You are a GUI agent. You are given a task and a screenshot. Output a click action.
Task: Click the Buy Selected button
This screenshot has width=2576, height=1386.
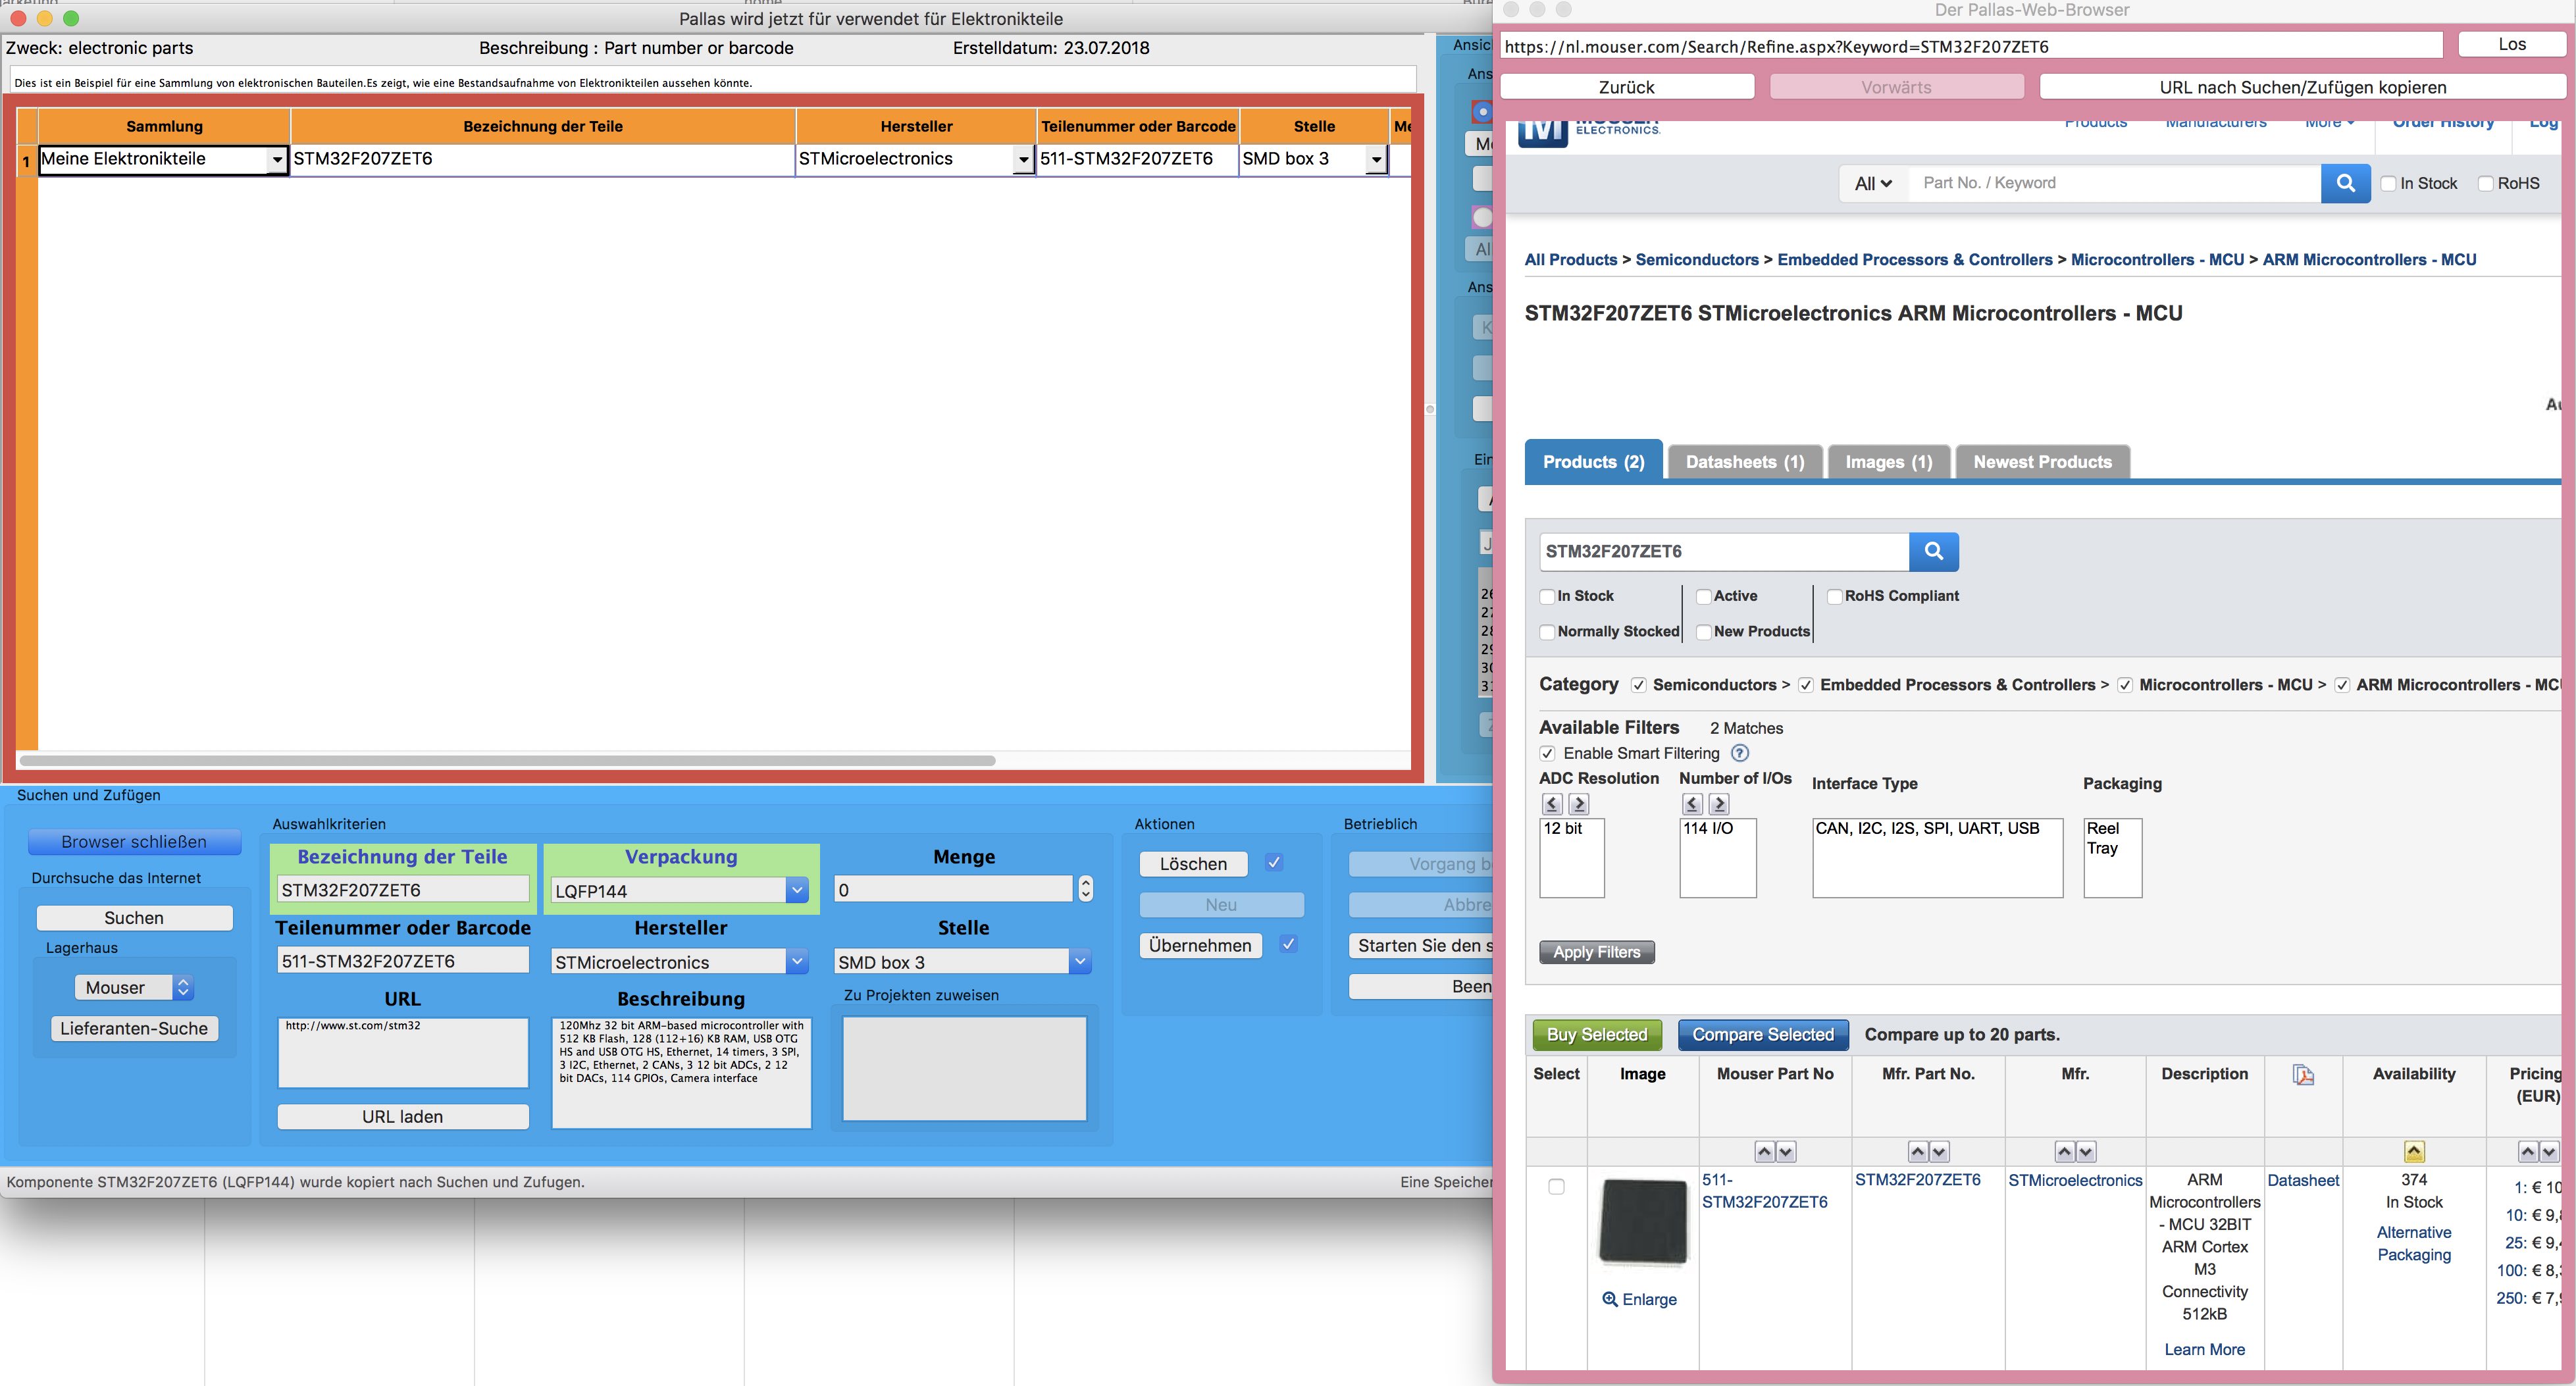tap(1597, 1035)
